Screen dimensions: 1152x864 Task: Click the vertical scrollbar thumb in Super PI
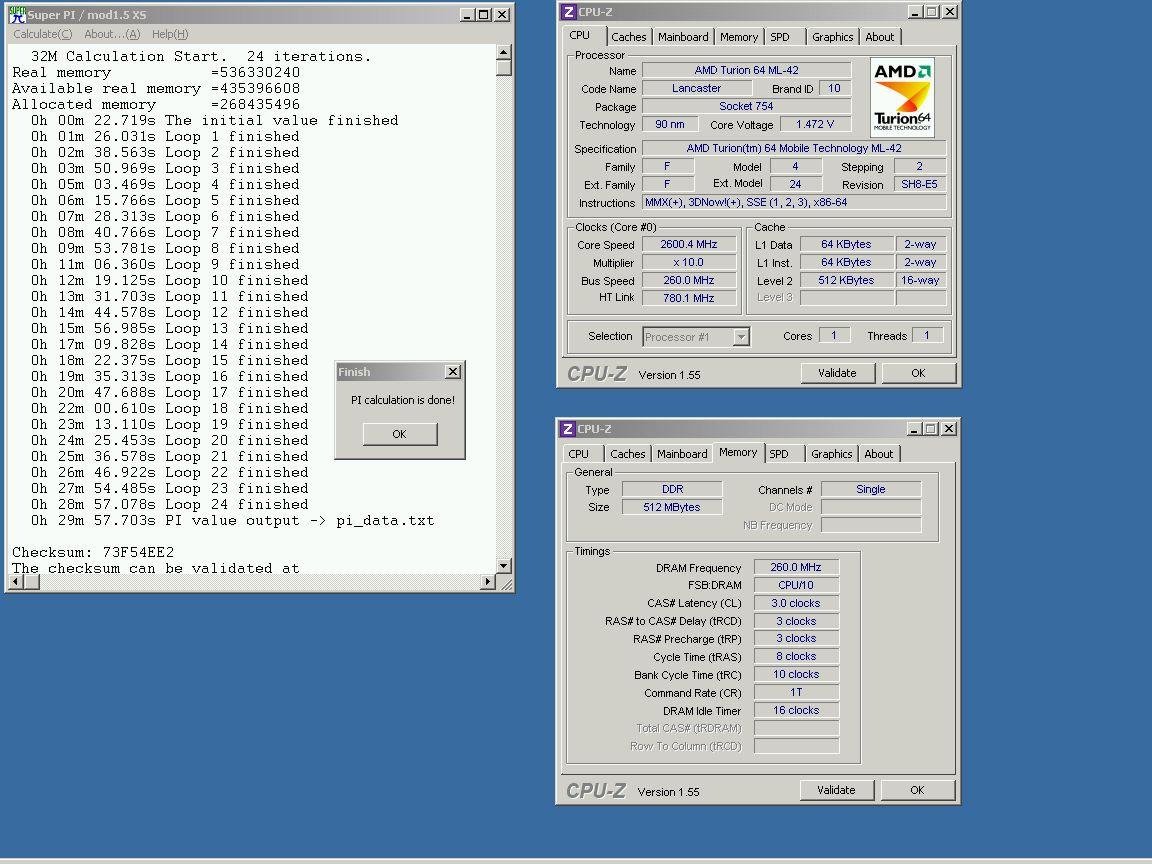coord(503,67)
